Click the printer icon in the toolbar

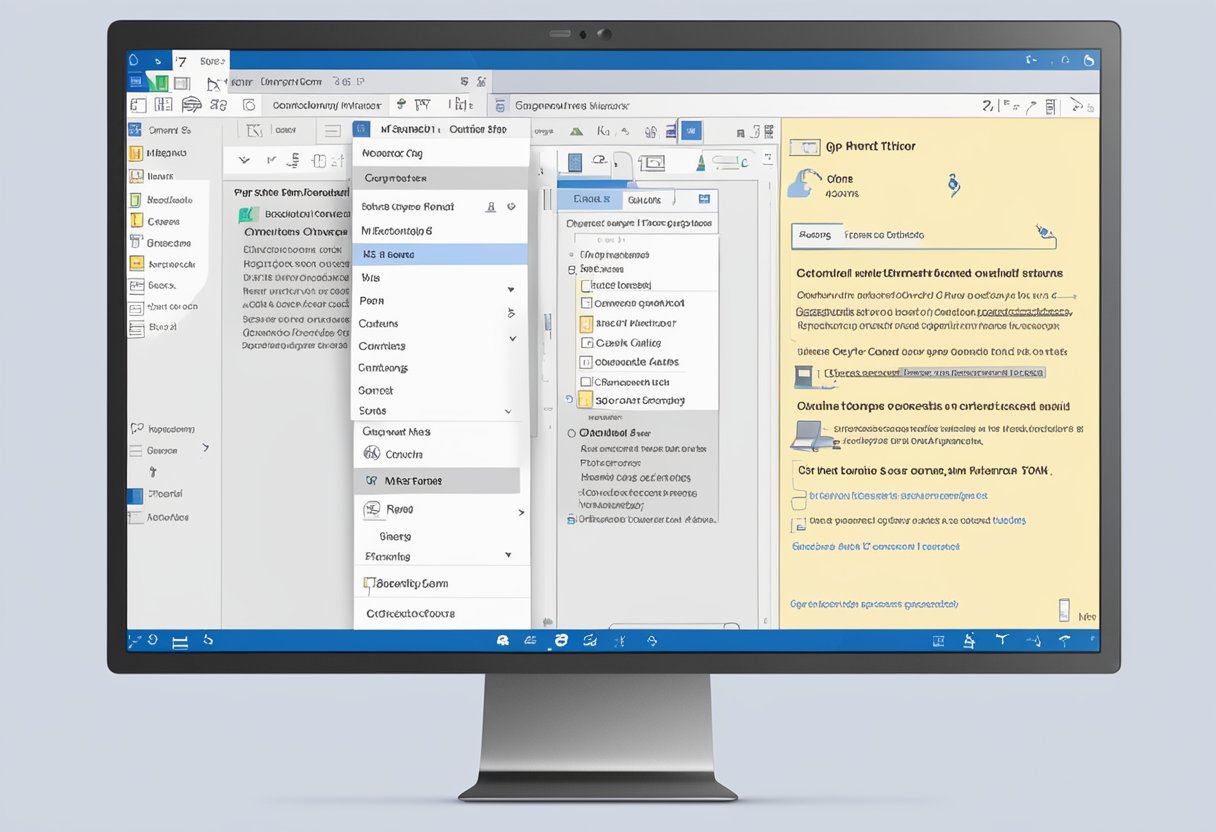pos(190,104)
